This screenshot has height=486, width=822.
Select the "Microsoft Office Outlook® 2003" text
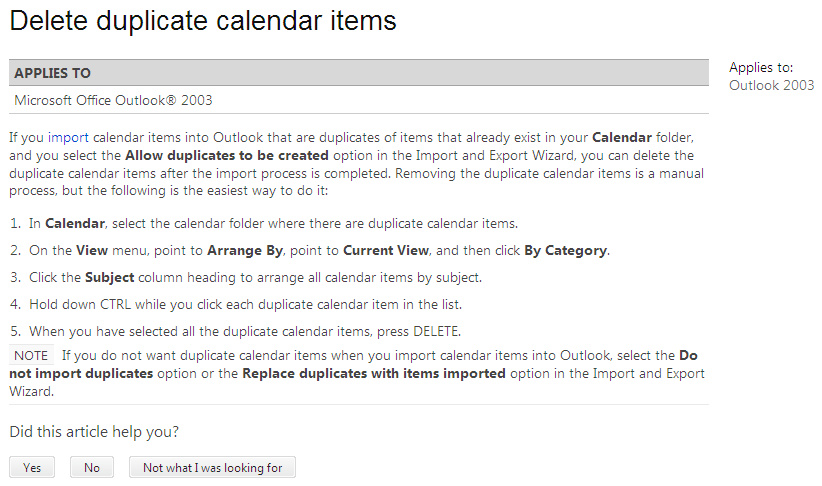click(113, 100)
